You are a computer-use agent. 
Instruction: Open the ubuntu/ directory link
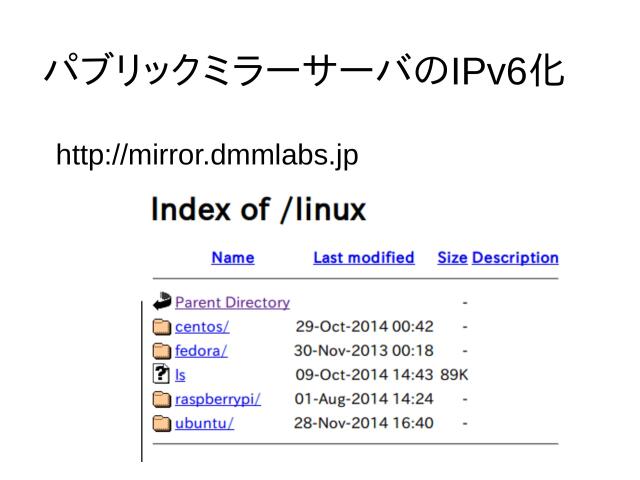[x=204, y=423]
